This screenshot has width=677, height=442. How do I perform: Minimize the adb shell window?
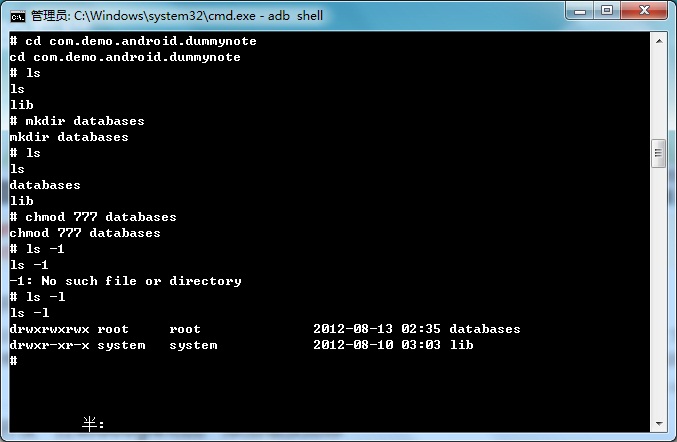click(x=580, y=11)
